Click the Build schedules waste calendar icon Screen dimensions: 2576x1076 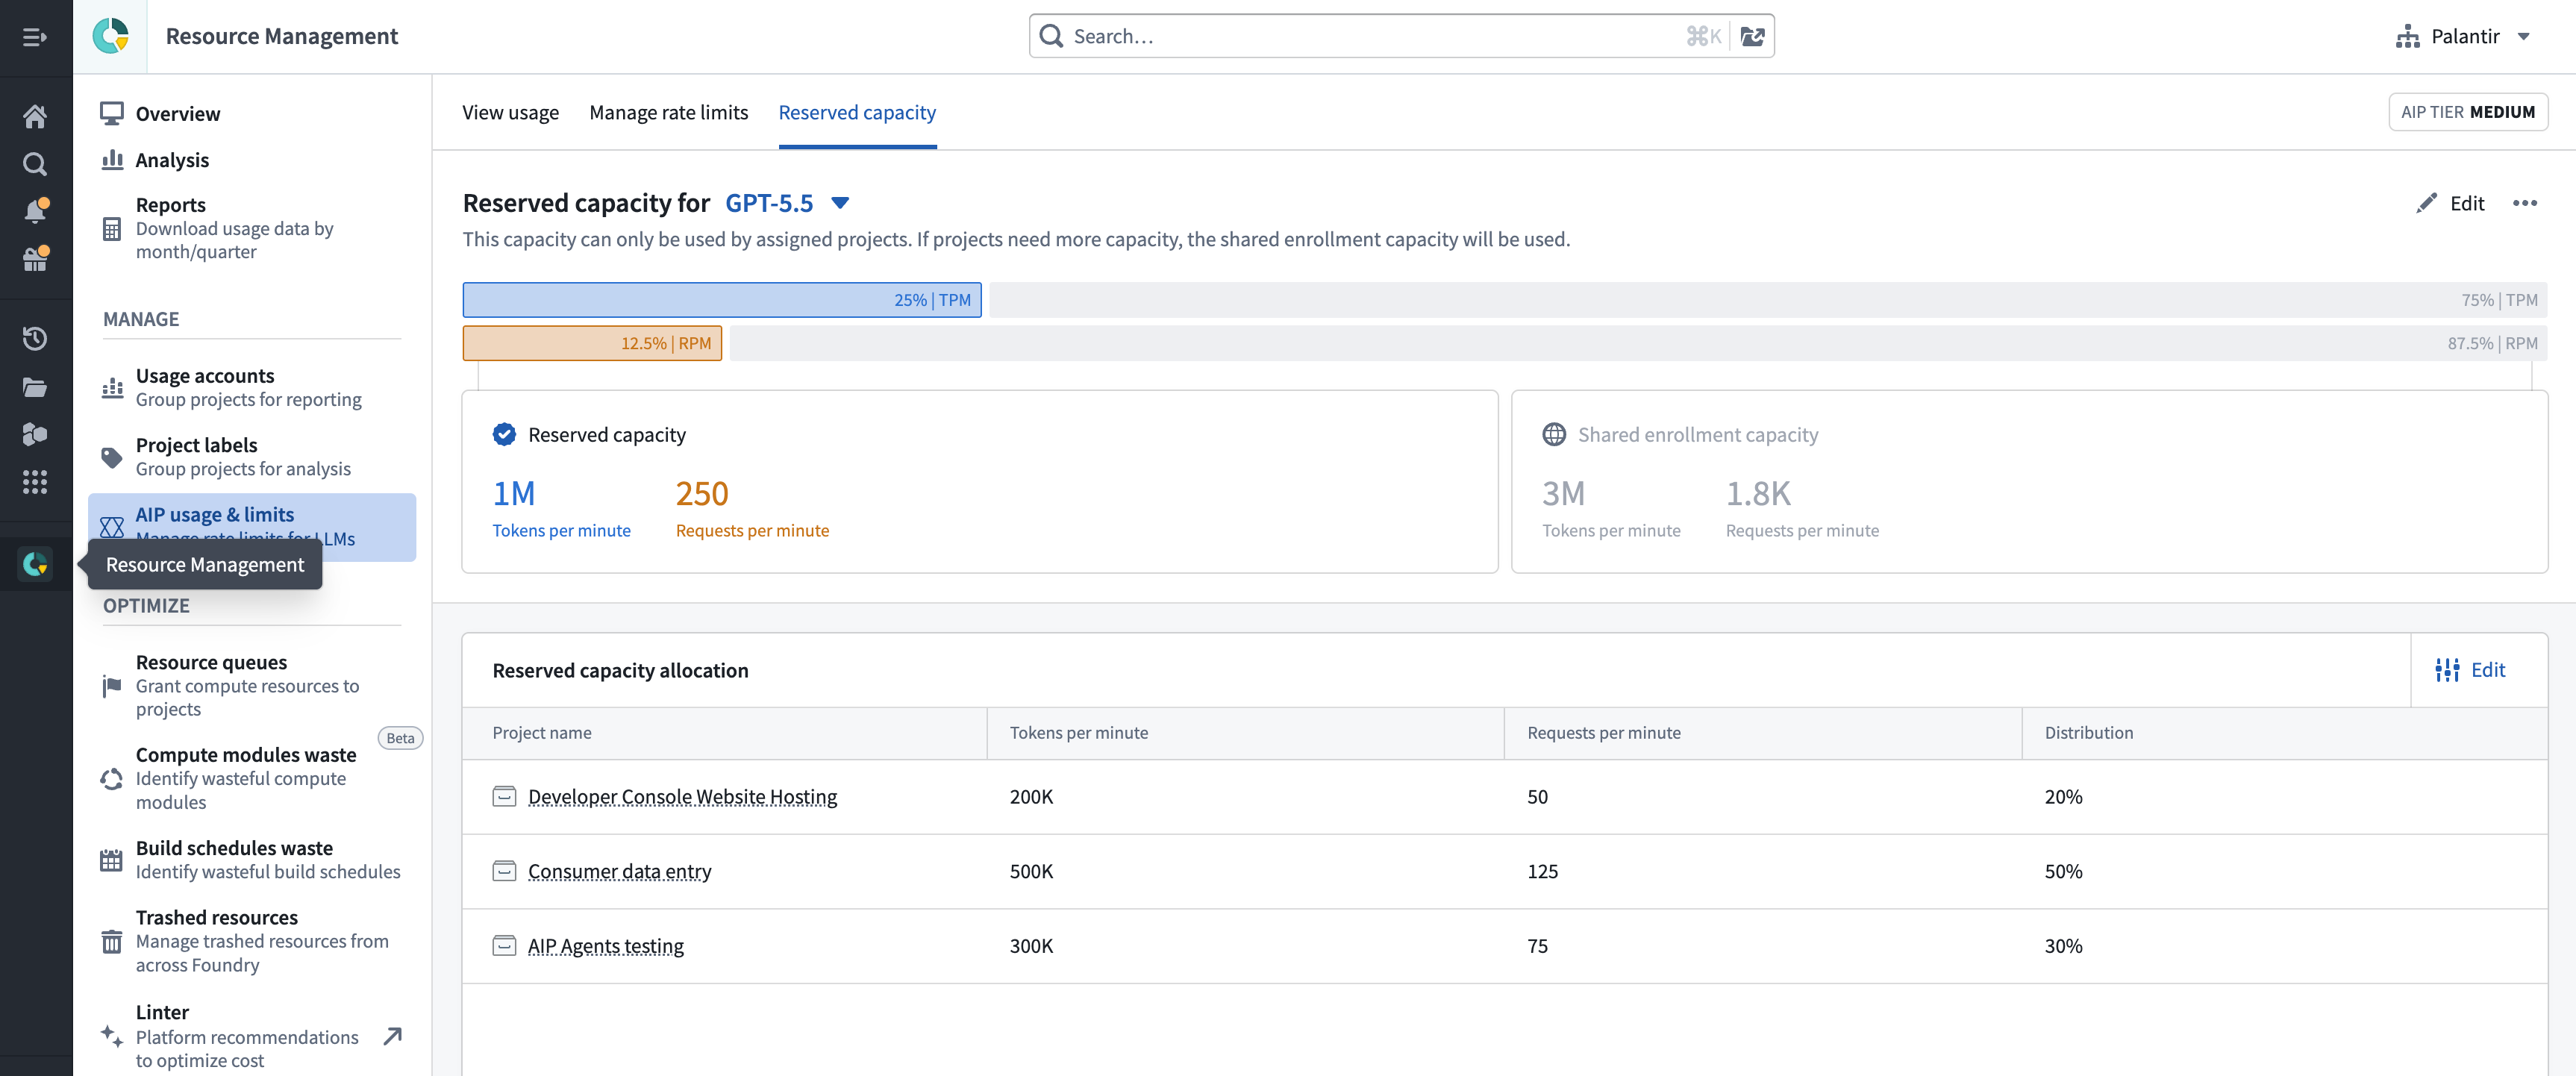click(x=112, y=860)
